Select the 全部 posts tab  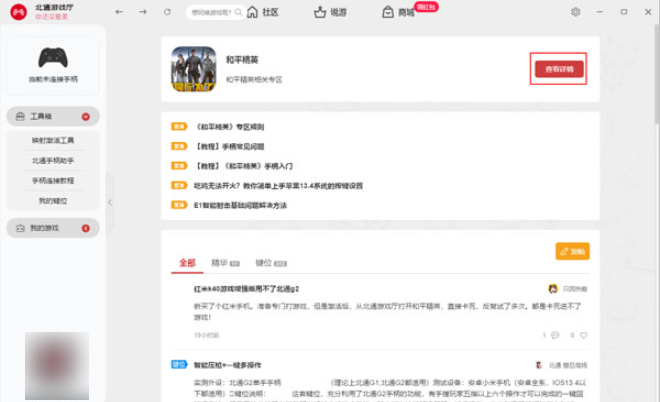click(187, 263)
